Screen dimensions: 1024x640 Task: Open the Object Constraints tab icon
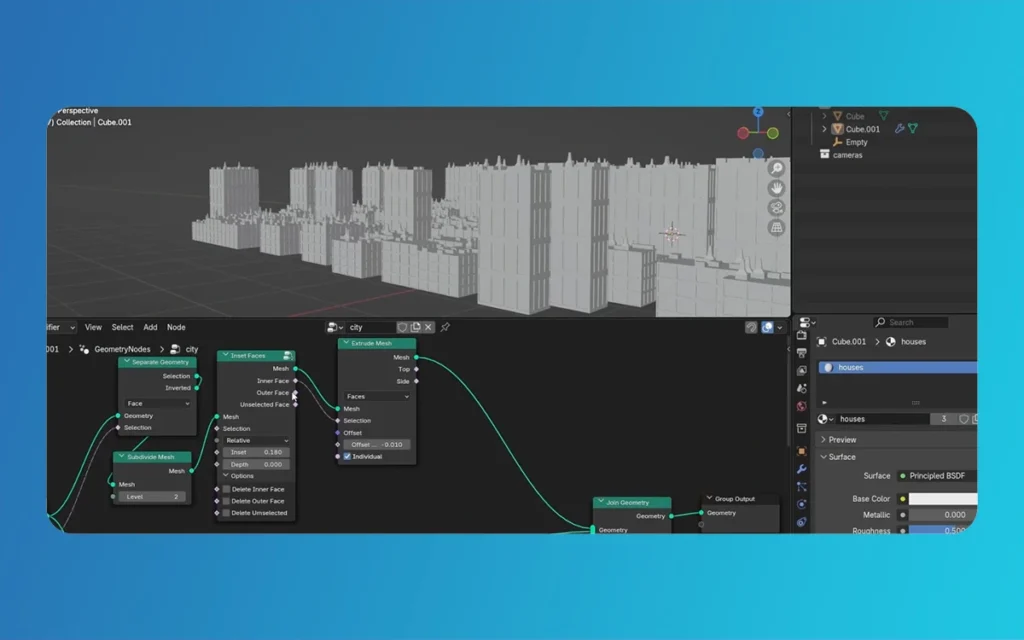tap(802, 522)
